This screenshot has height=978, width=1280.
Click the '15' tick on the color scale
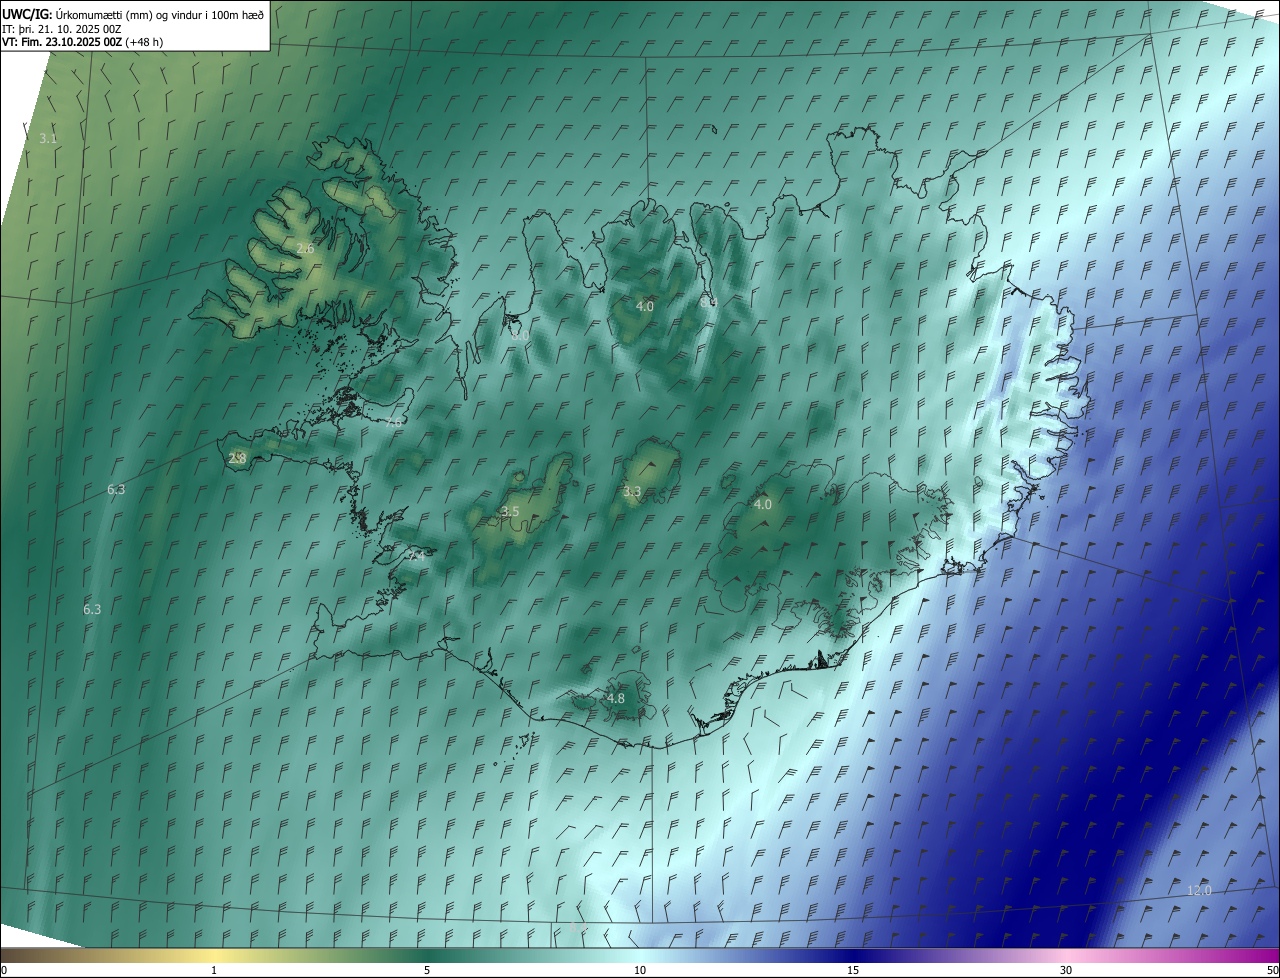point(853,970)
